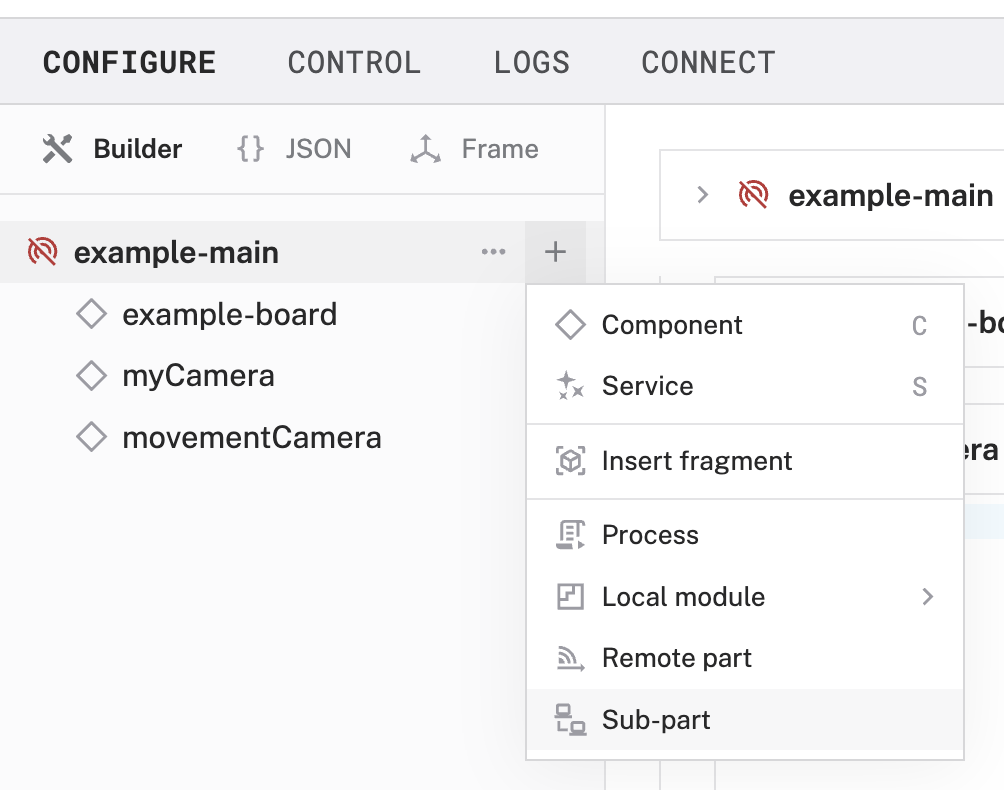Open the example-main options menu with ellipsis
This screenshot has height=790, width=1004.
click(493, 252)
